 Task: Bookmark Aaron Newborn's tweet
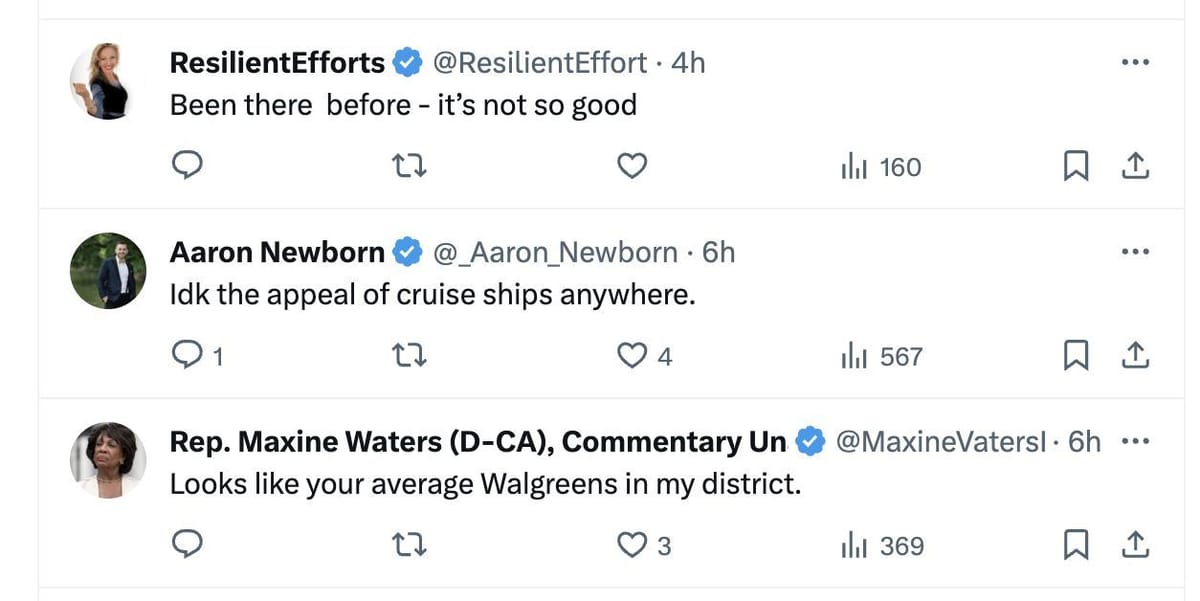point(1076,354)
